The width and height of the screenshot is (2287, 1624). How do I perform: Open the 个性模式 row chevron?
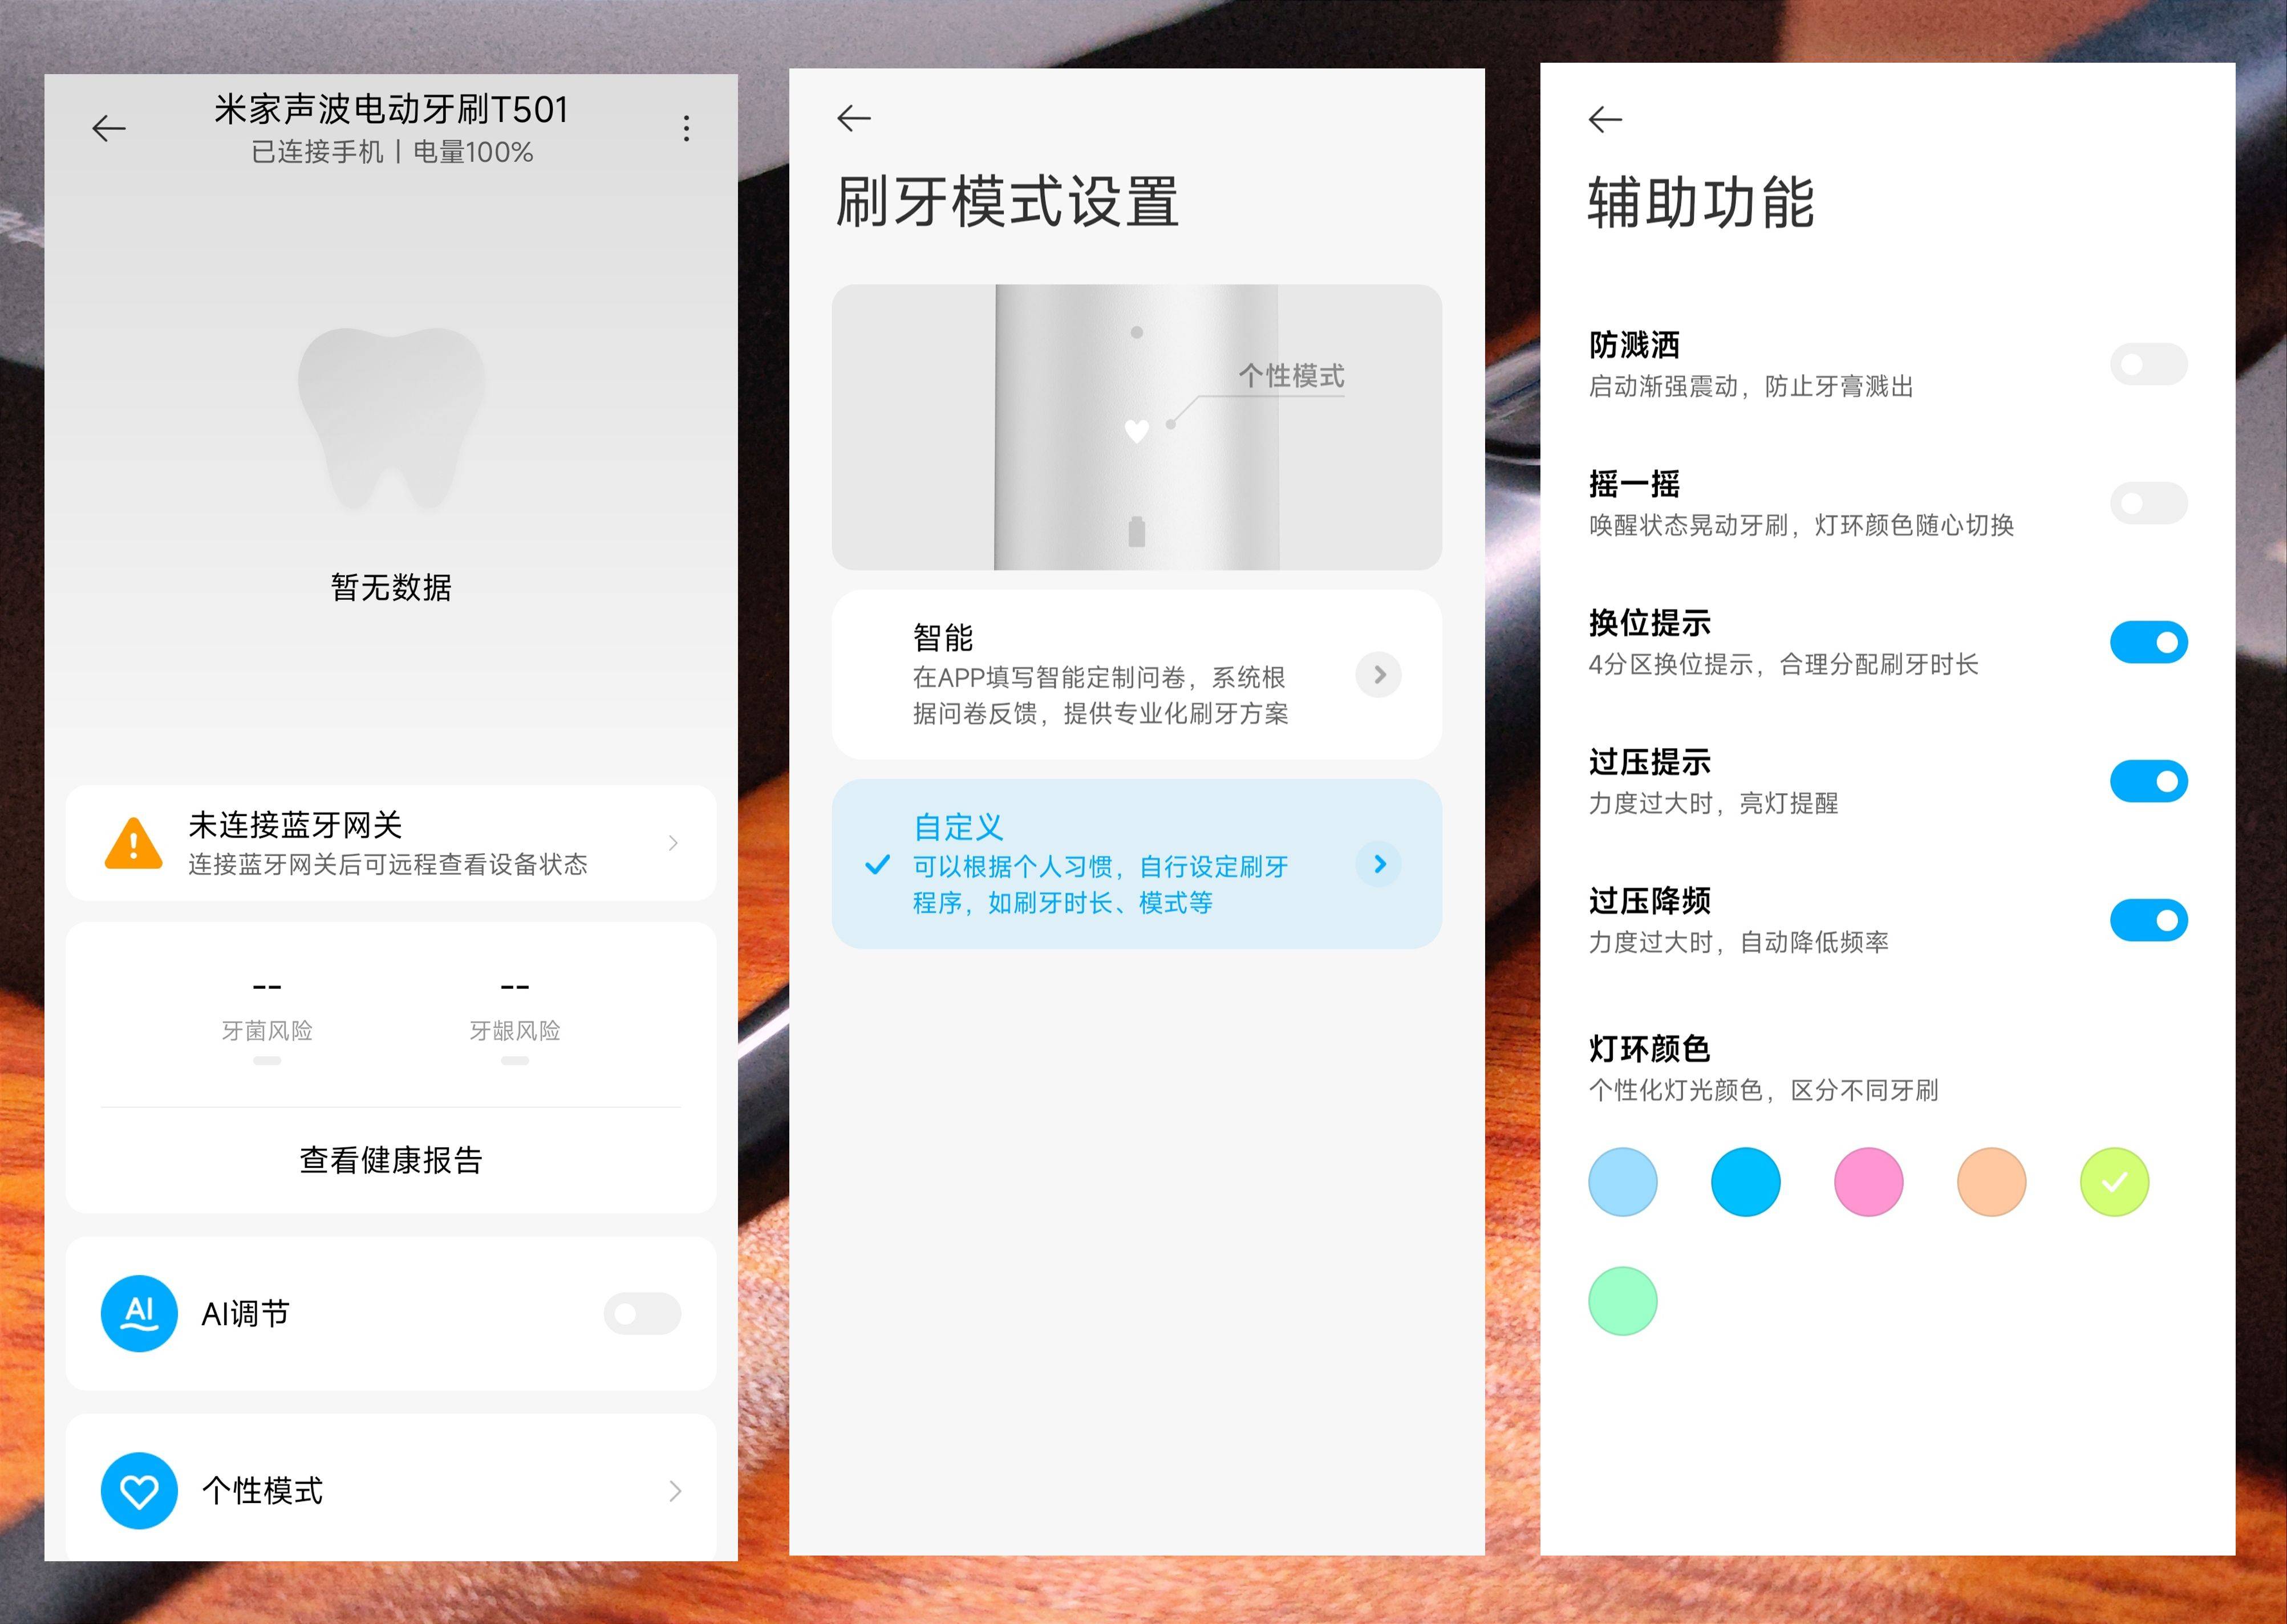click(675, 1491)
